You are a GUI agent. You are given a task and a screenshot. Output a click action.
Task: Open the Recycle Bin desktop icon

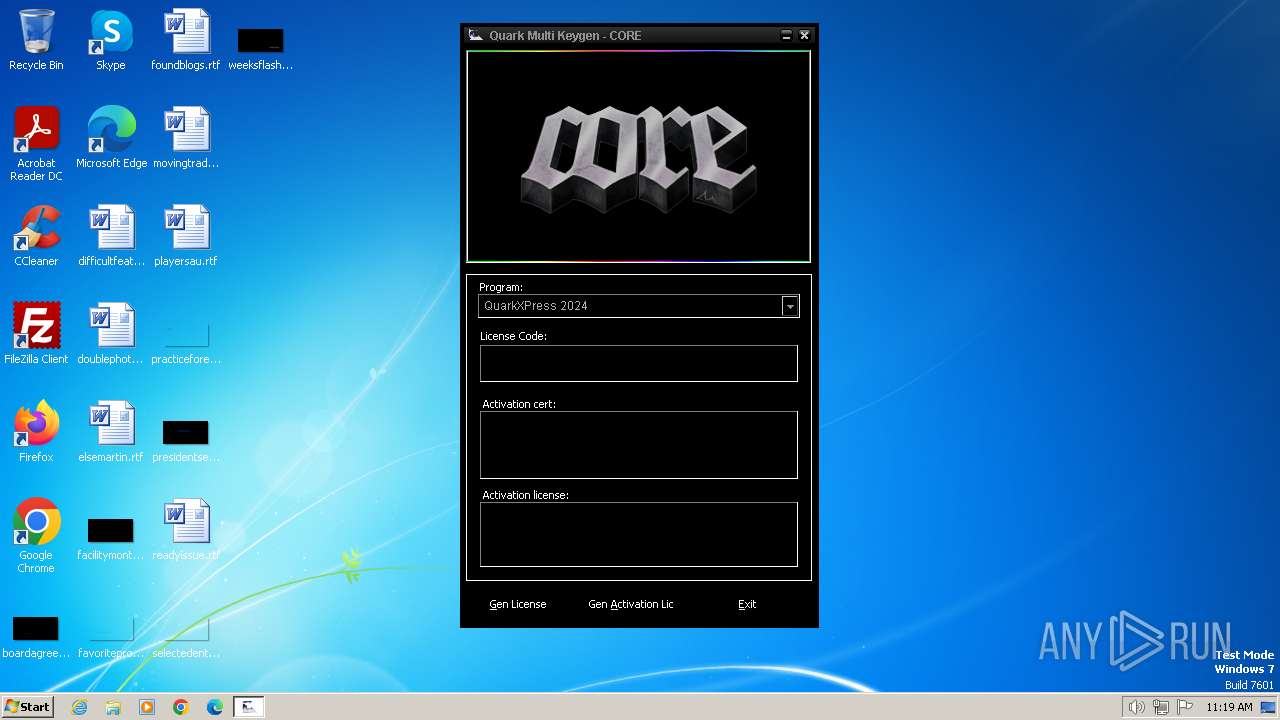[x=36, y=41]
